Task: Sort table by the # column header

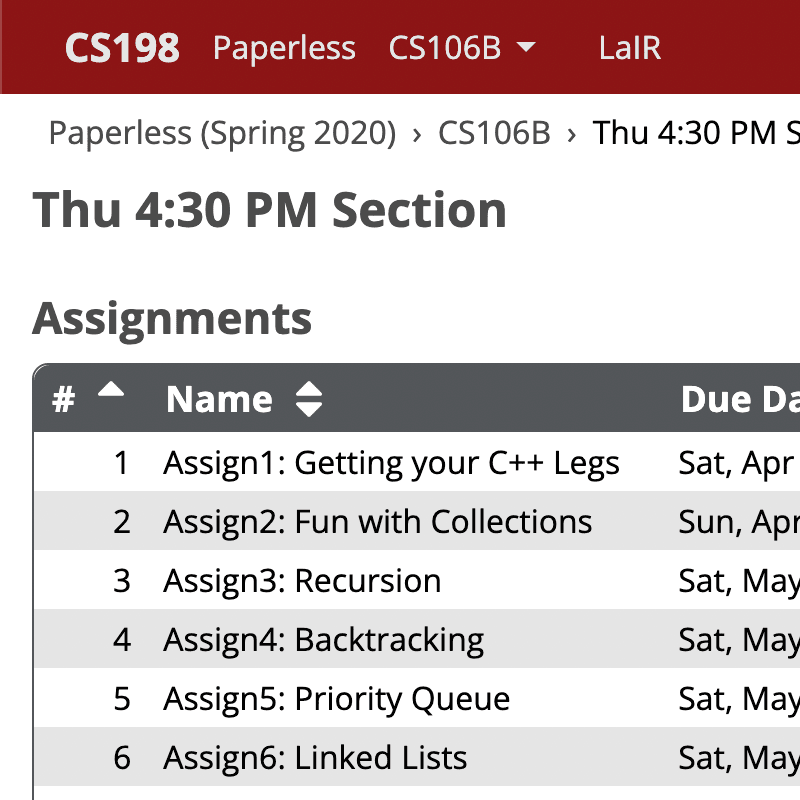Action: 64,399
